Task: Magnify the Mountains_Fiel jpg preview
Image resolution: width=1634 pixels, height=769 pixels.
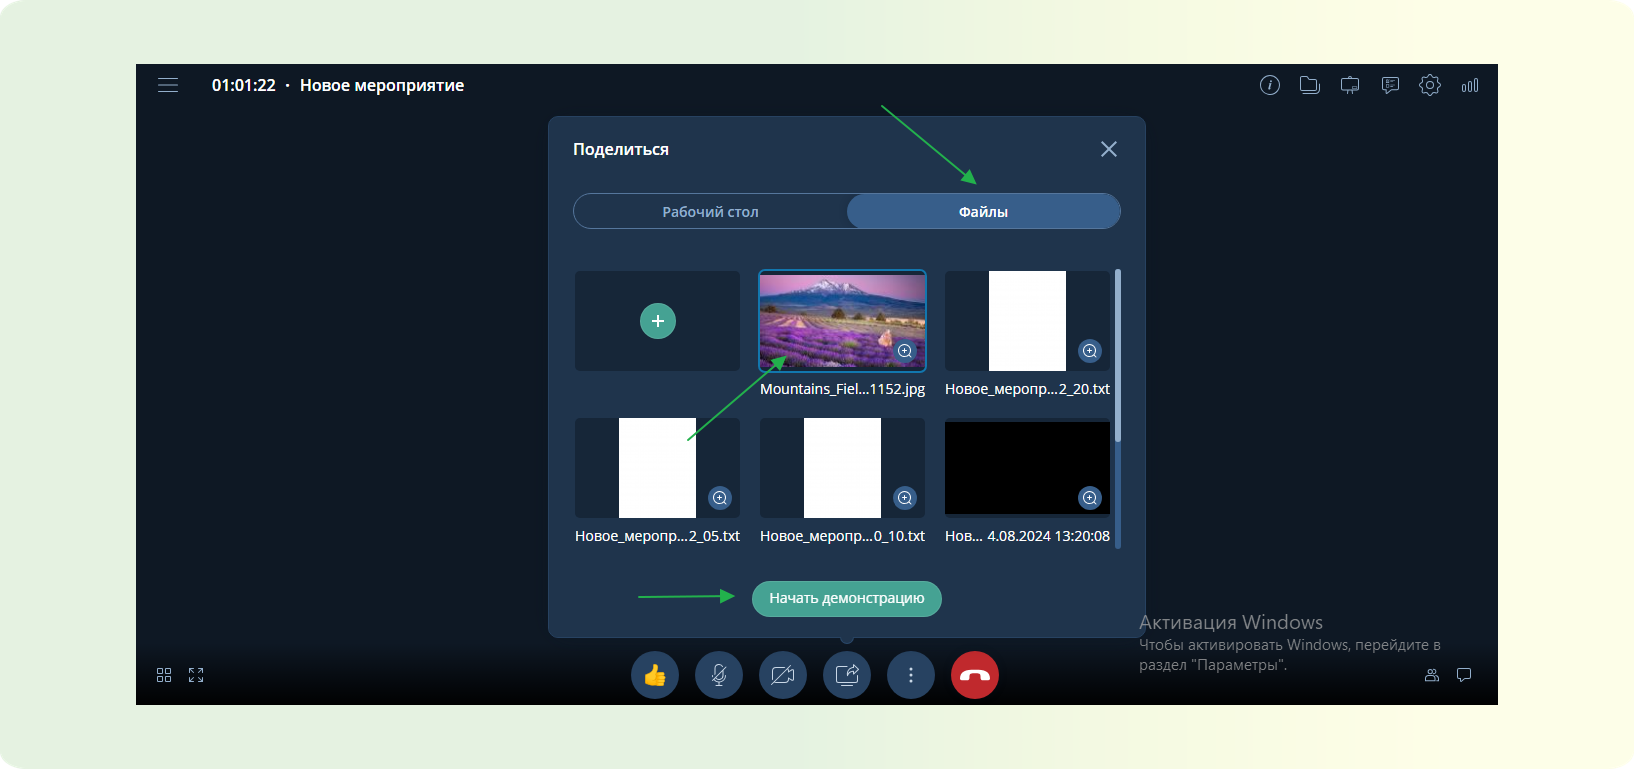Action: pyautogui.click(x=905, y=351)
